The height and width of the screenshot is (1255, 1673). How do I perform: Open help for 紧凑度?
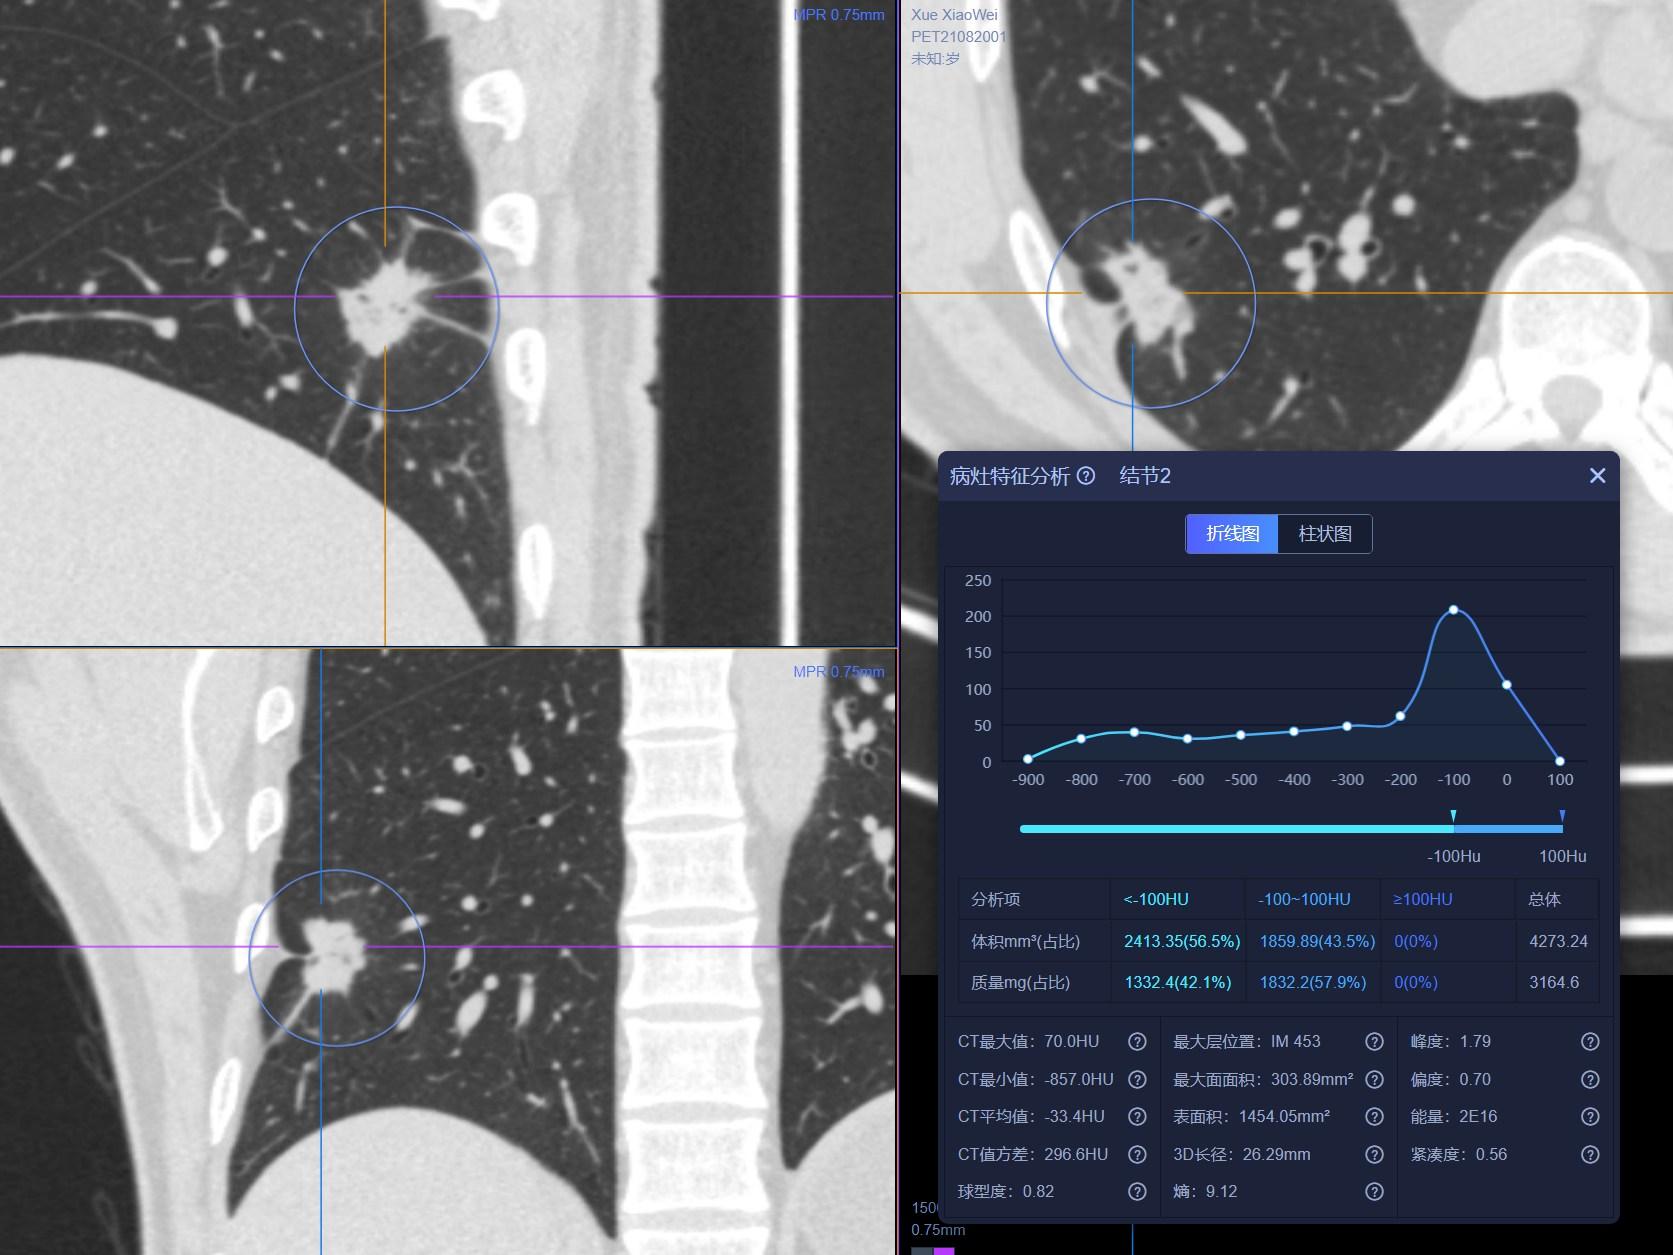point(1590,1154)
